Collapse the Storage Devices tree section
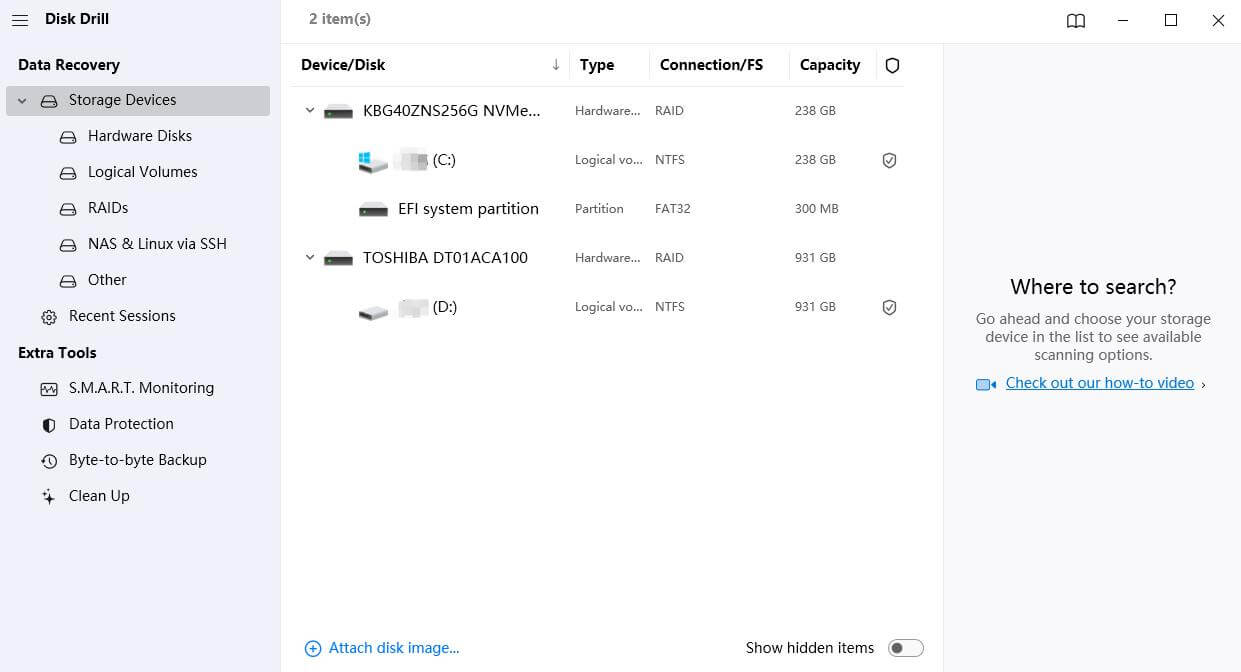Viewport: 1241px width, 672px height. coord(22,101)
